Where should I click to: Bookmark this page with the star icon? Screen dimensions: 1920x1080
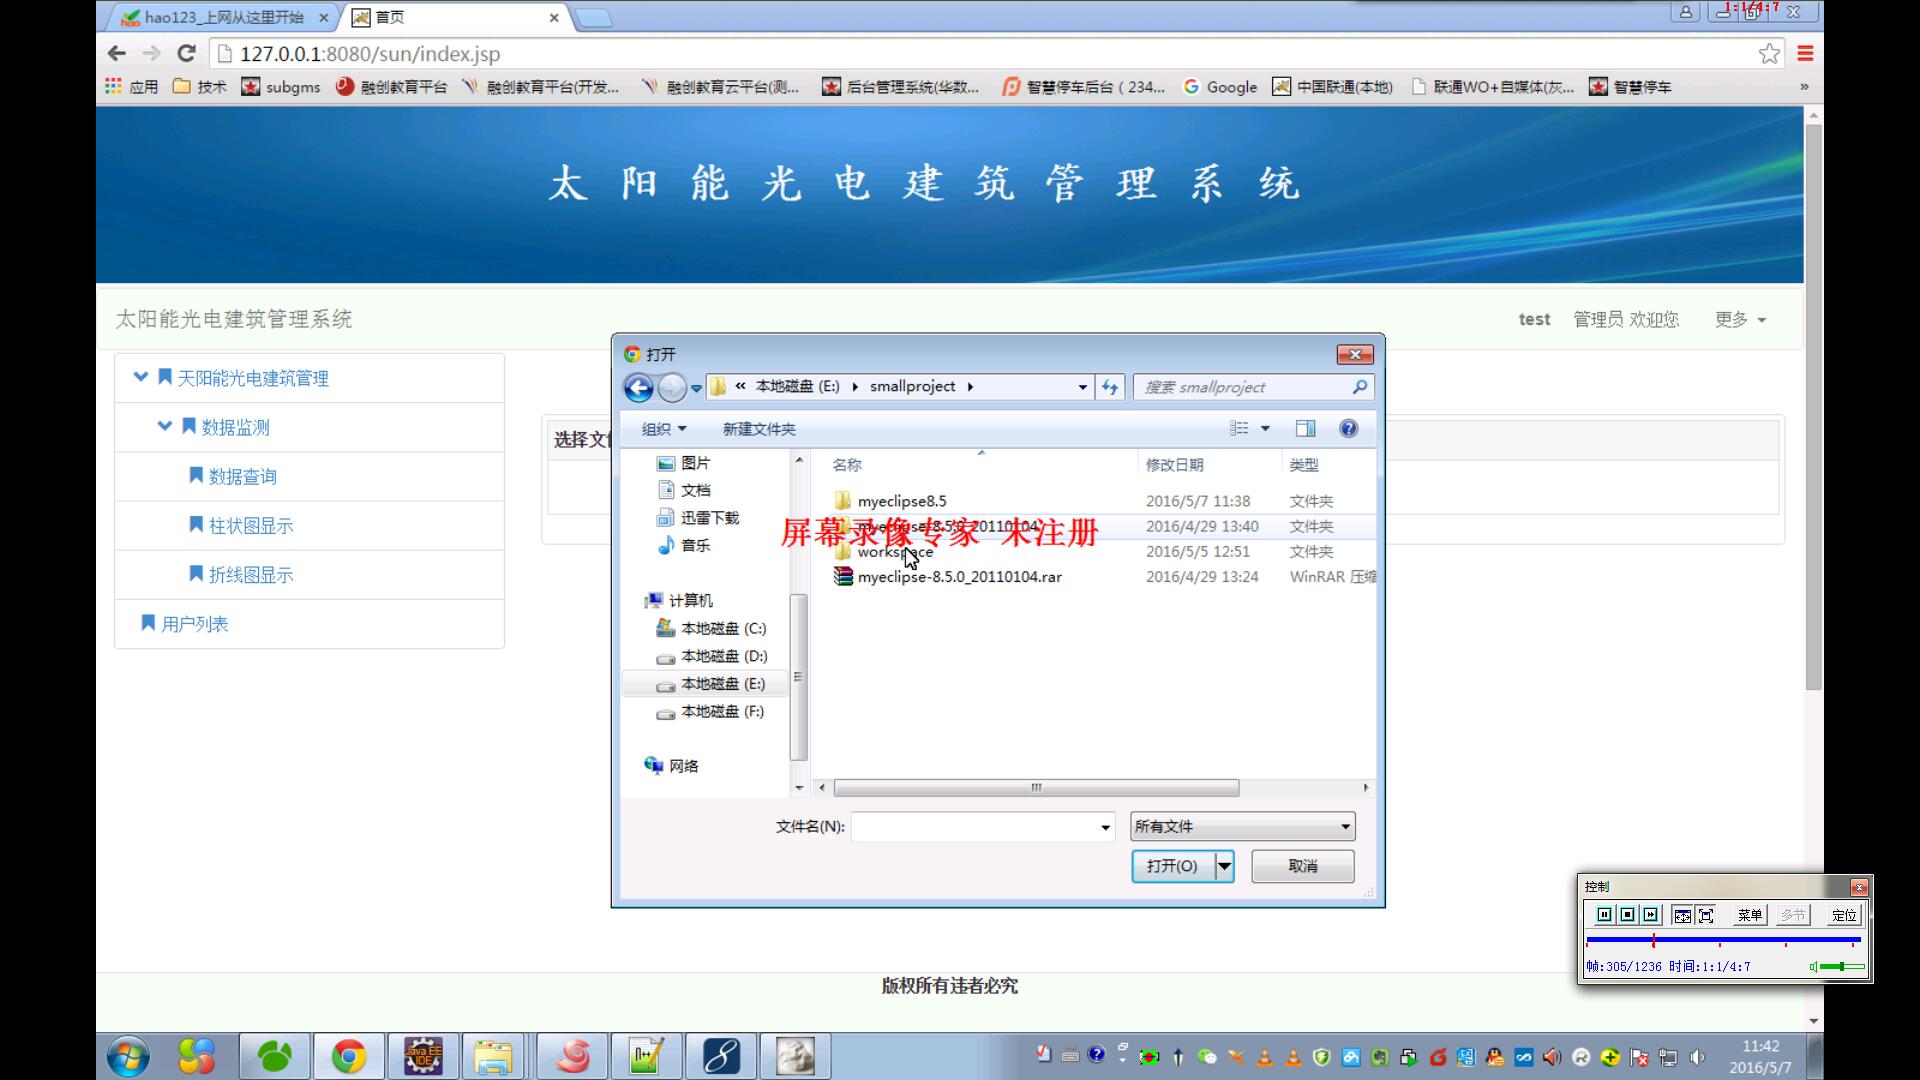coord(1769,54)
